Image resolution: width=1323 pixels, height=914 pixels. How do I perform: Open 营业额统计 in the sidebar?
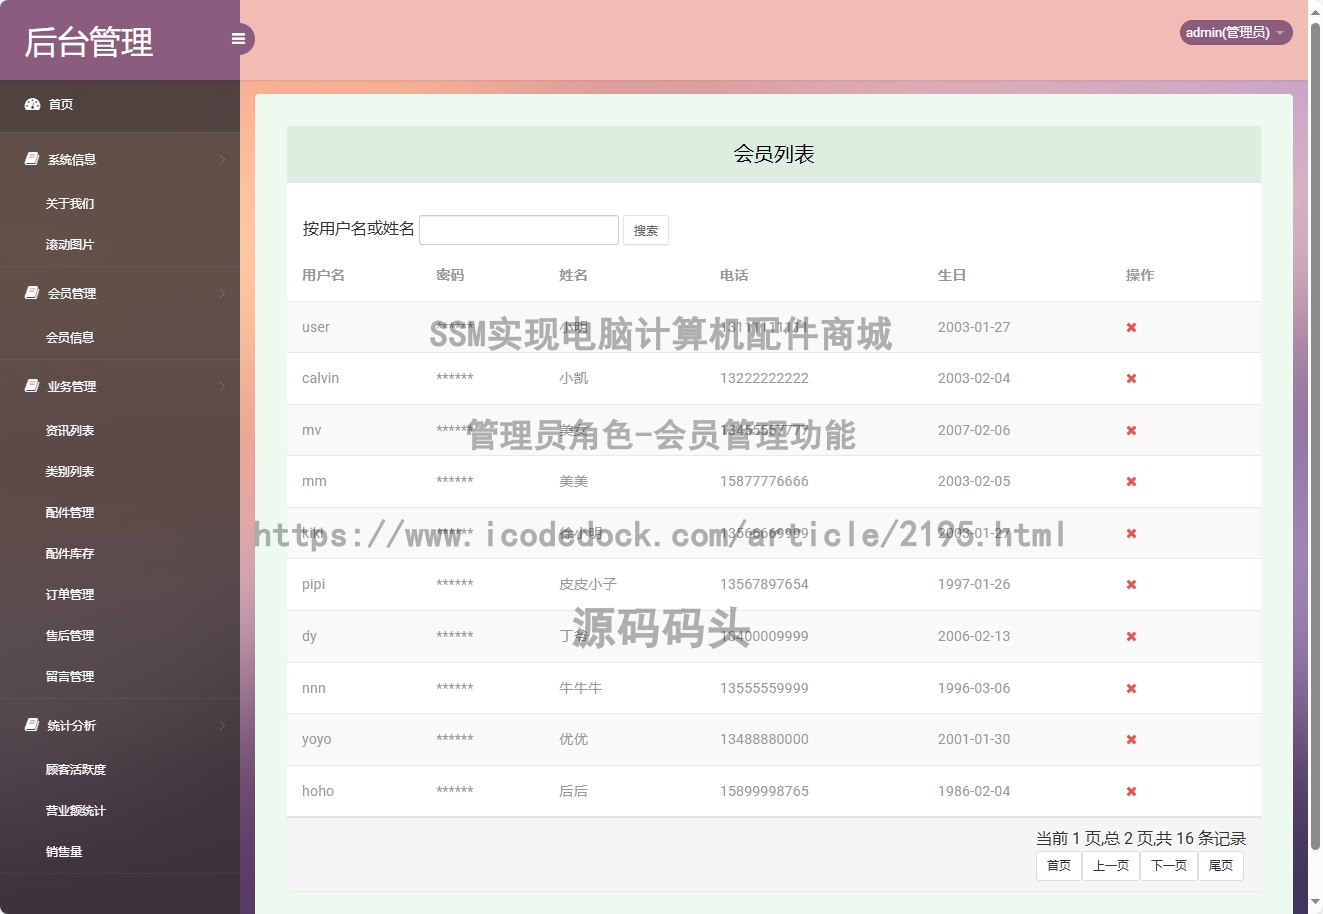click(76, 810)
